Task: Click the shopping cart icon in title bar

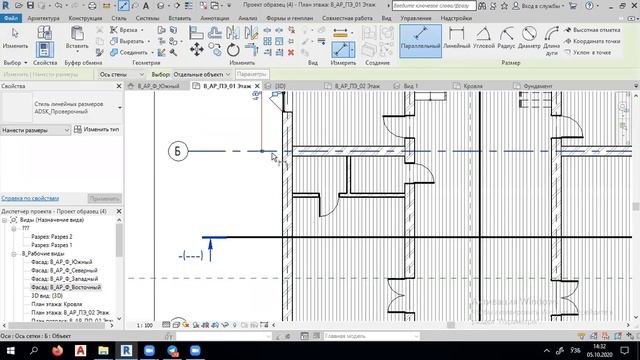Action: [573, 6]
